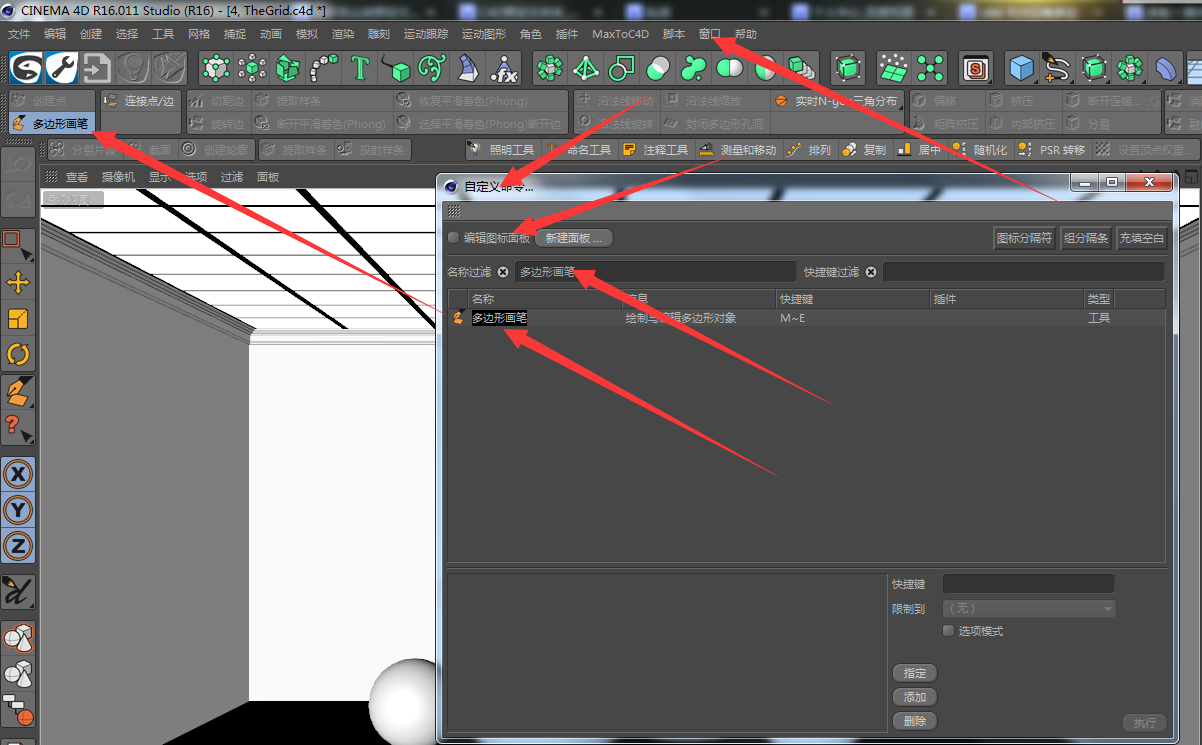Click 照明工具 toolbar button

[x=502, y=150]
